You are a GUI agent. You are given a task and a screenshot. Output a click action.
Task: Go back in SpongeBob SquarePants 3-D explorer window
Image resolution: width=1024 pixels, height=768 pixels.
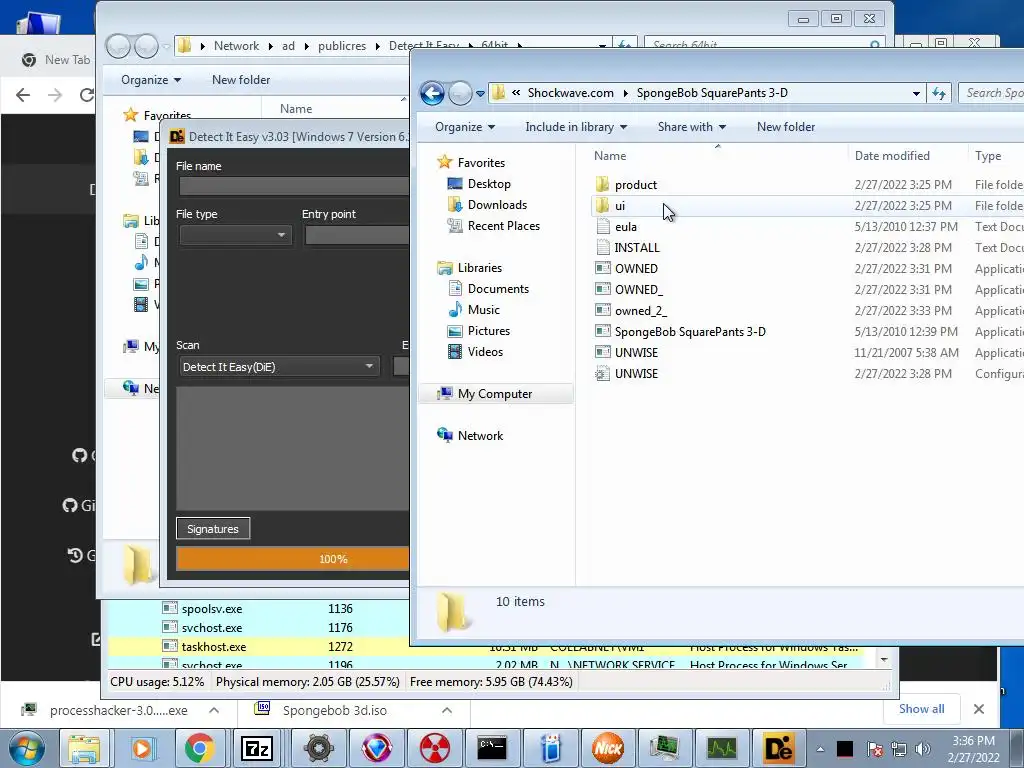coord(432,93)
